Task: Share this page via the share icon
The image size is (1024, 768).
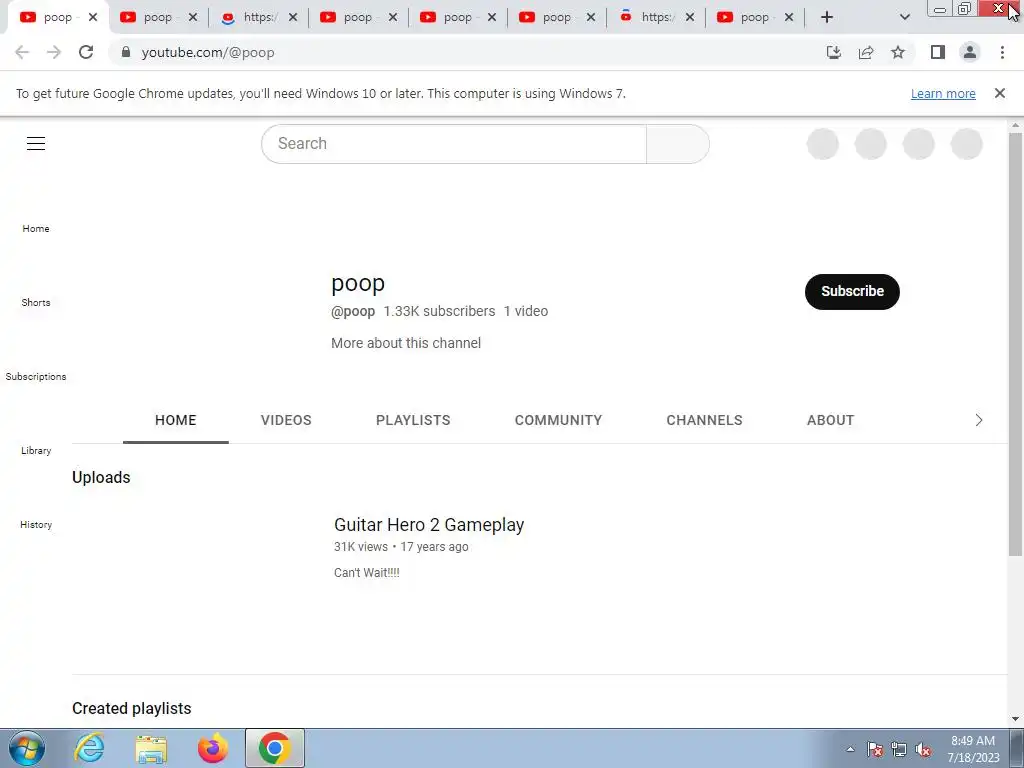Action: (866, 52)
